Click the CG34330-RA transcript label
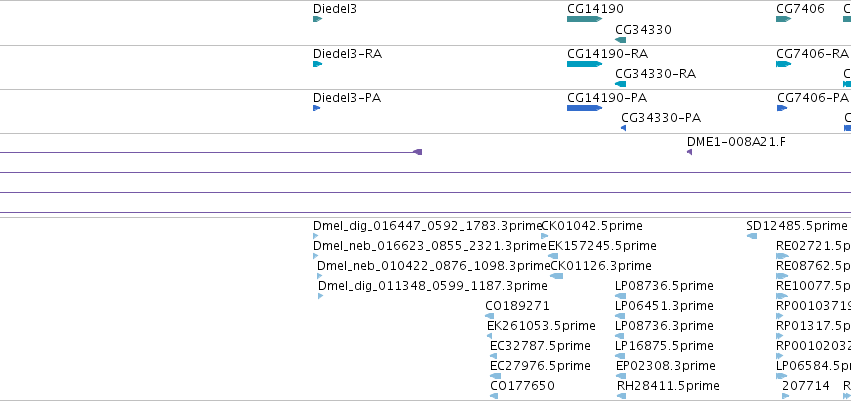 click(x=655, y=74)
